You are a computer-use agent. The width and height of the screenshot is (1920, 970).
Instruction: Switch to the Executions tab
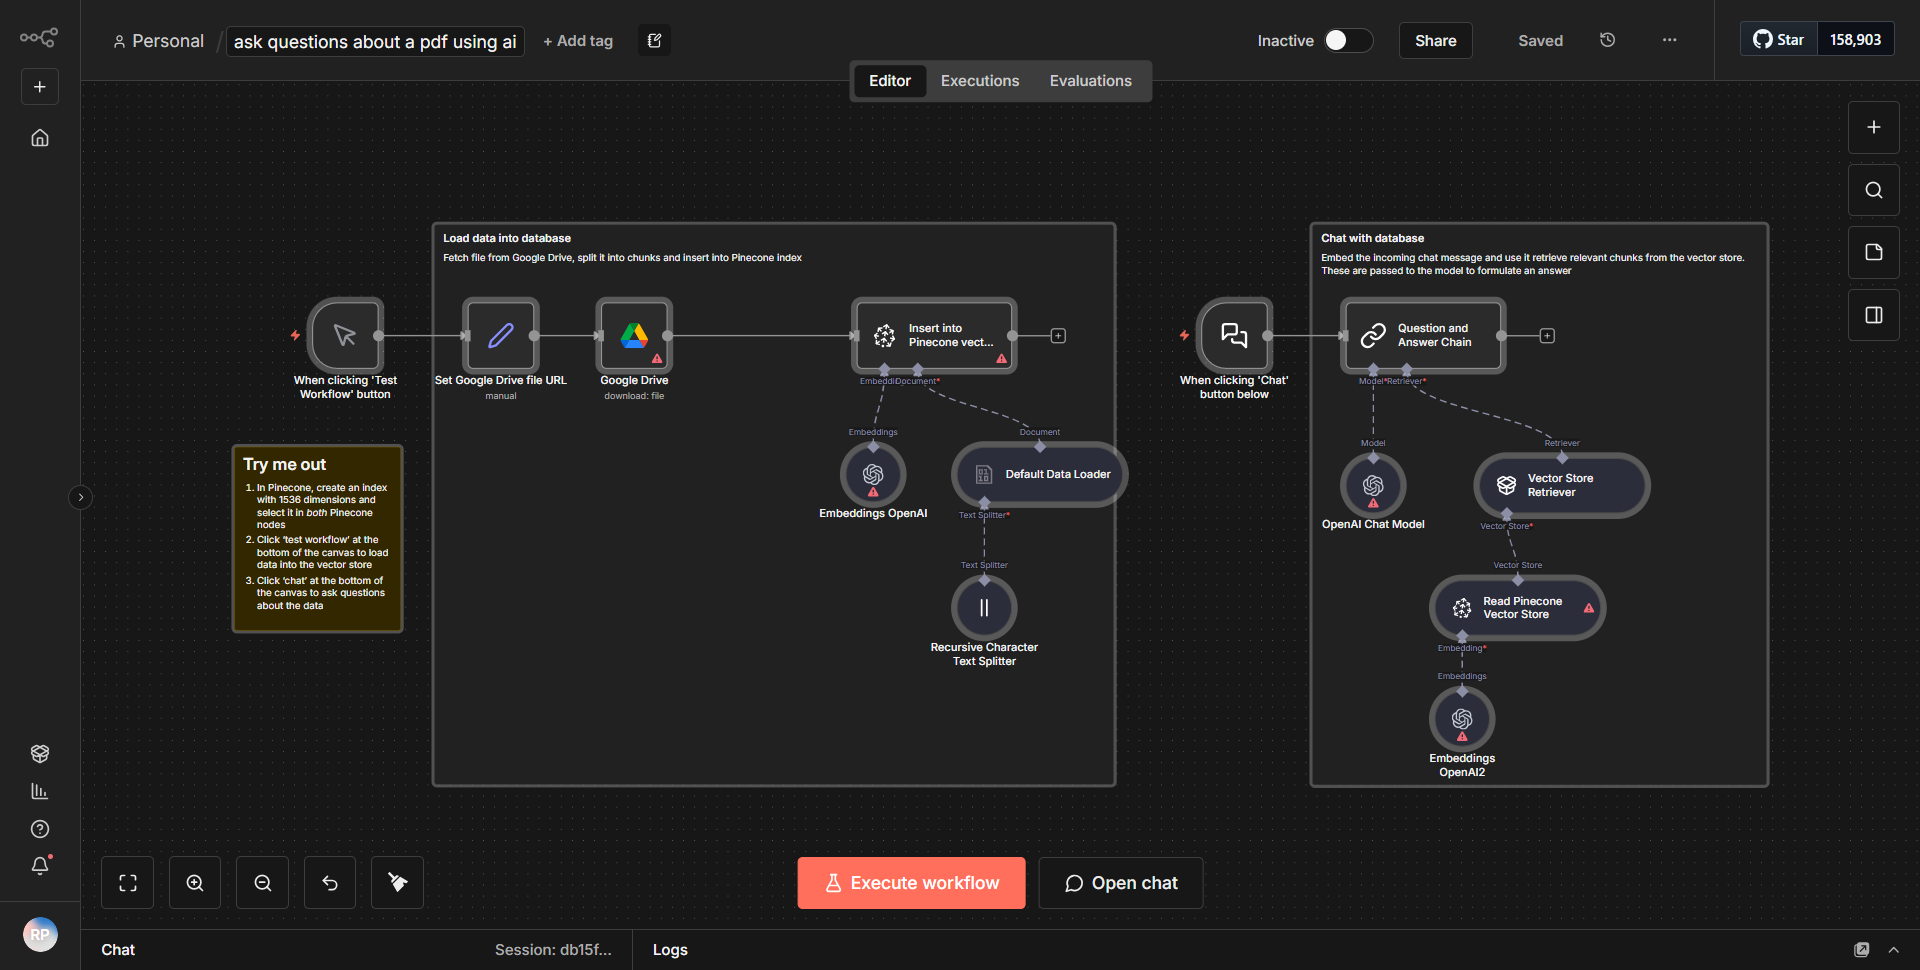(x=979, y=81)
